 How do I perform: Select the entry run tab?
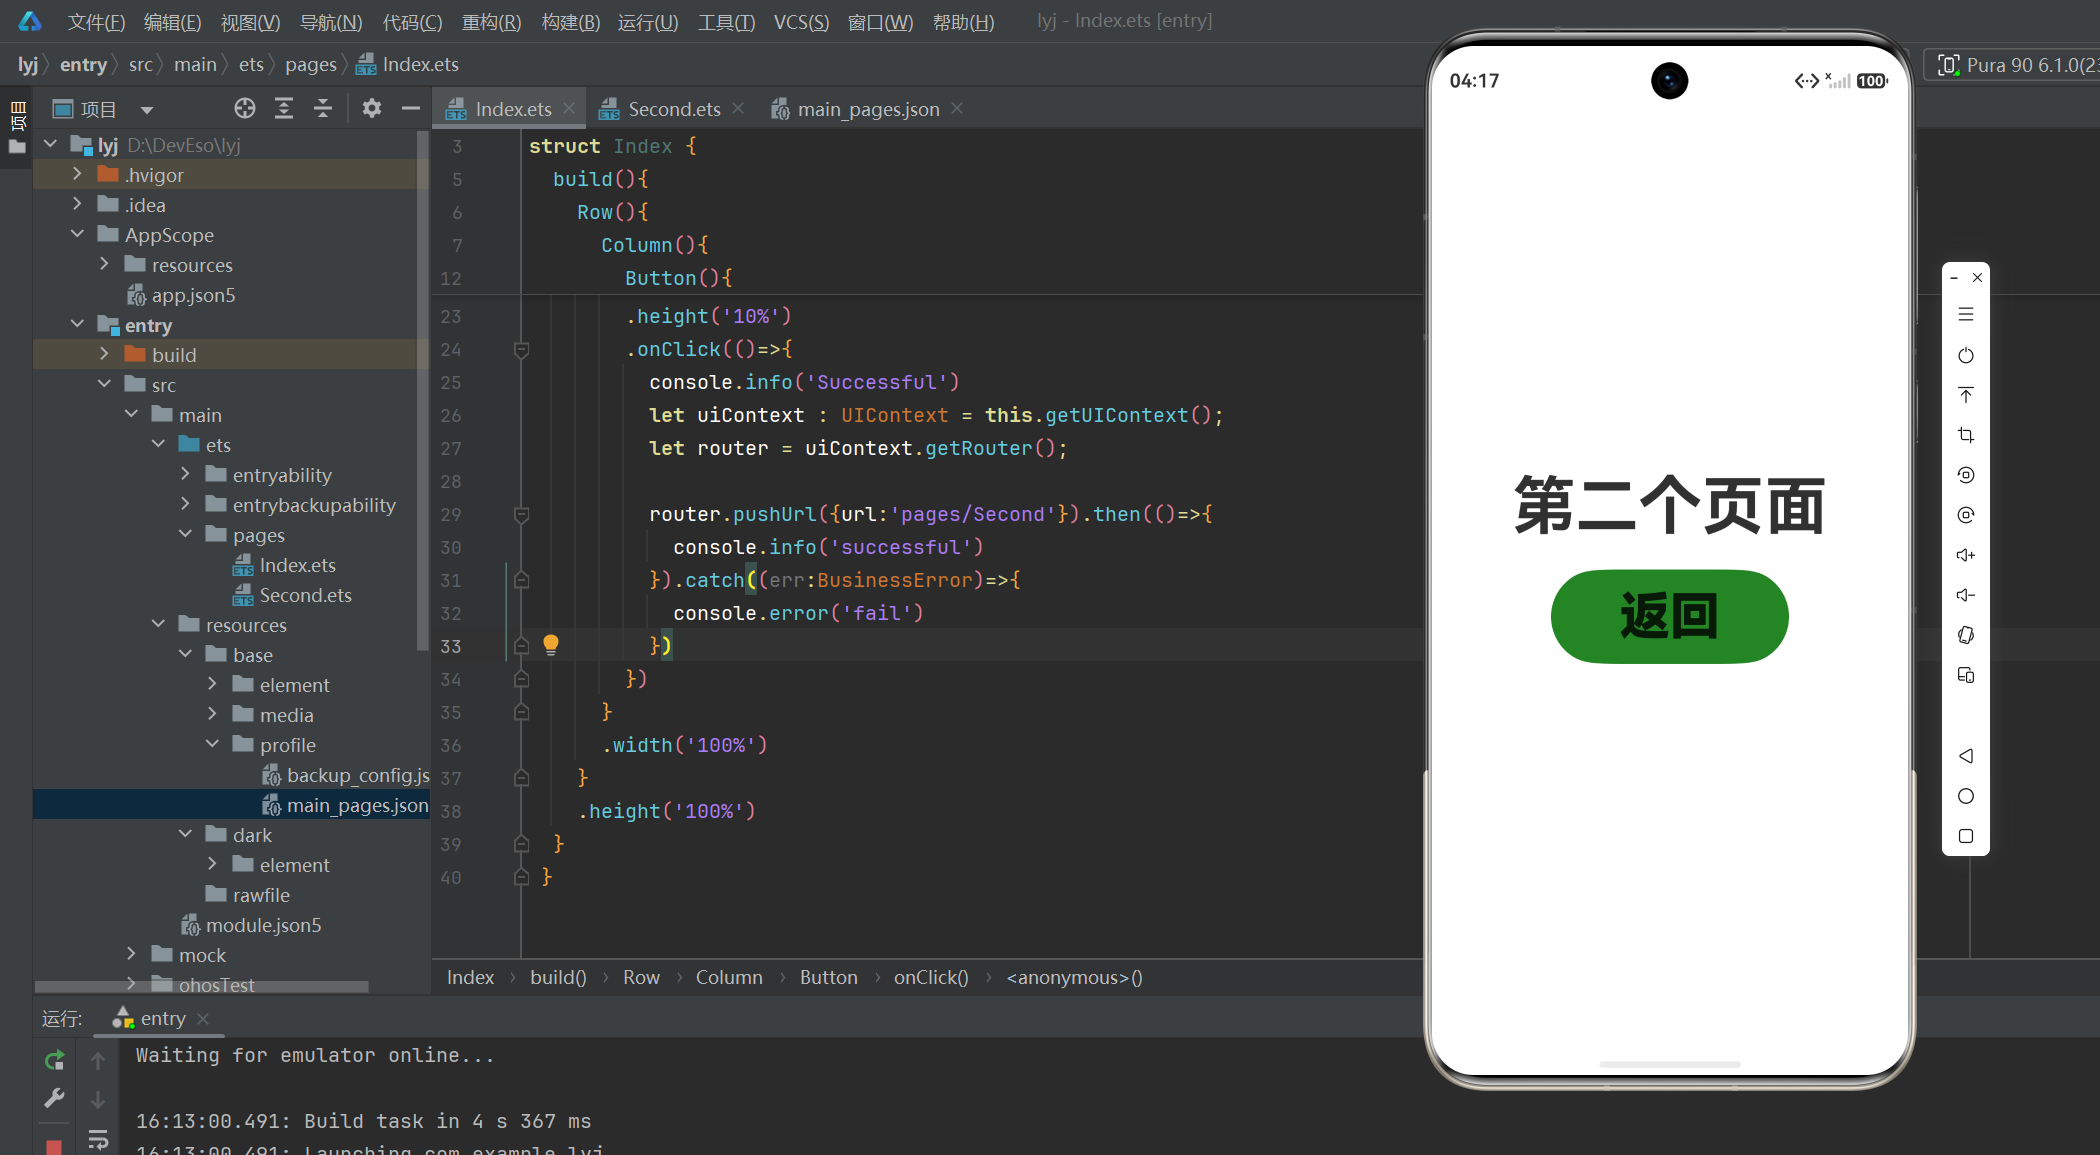(x=161, y=1018)
